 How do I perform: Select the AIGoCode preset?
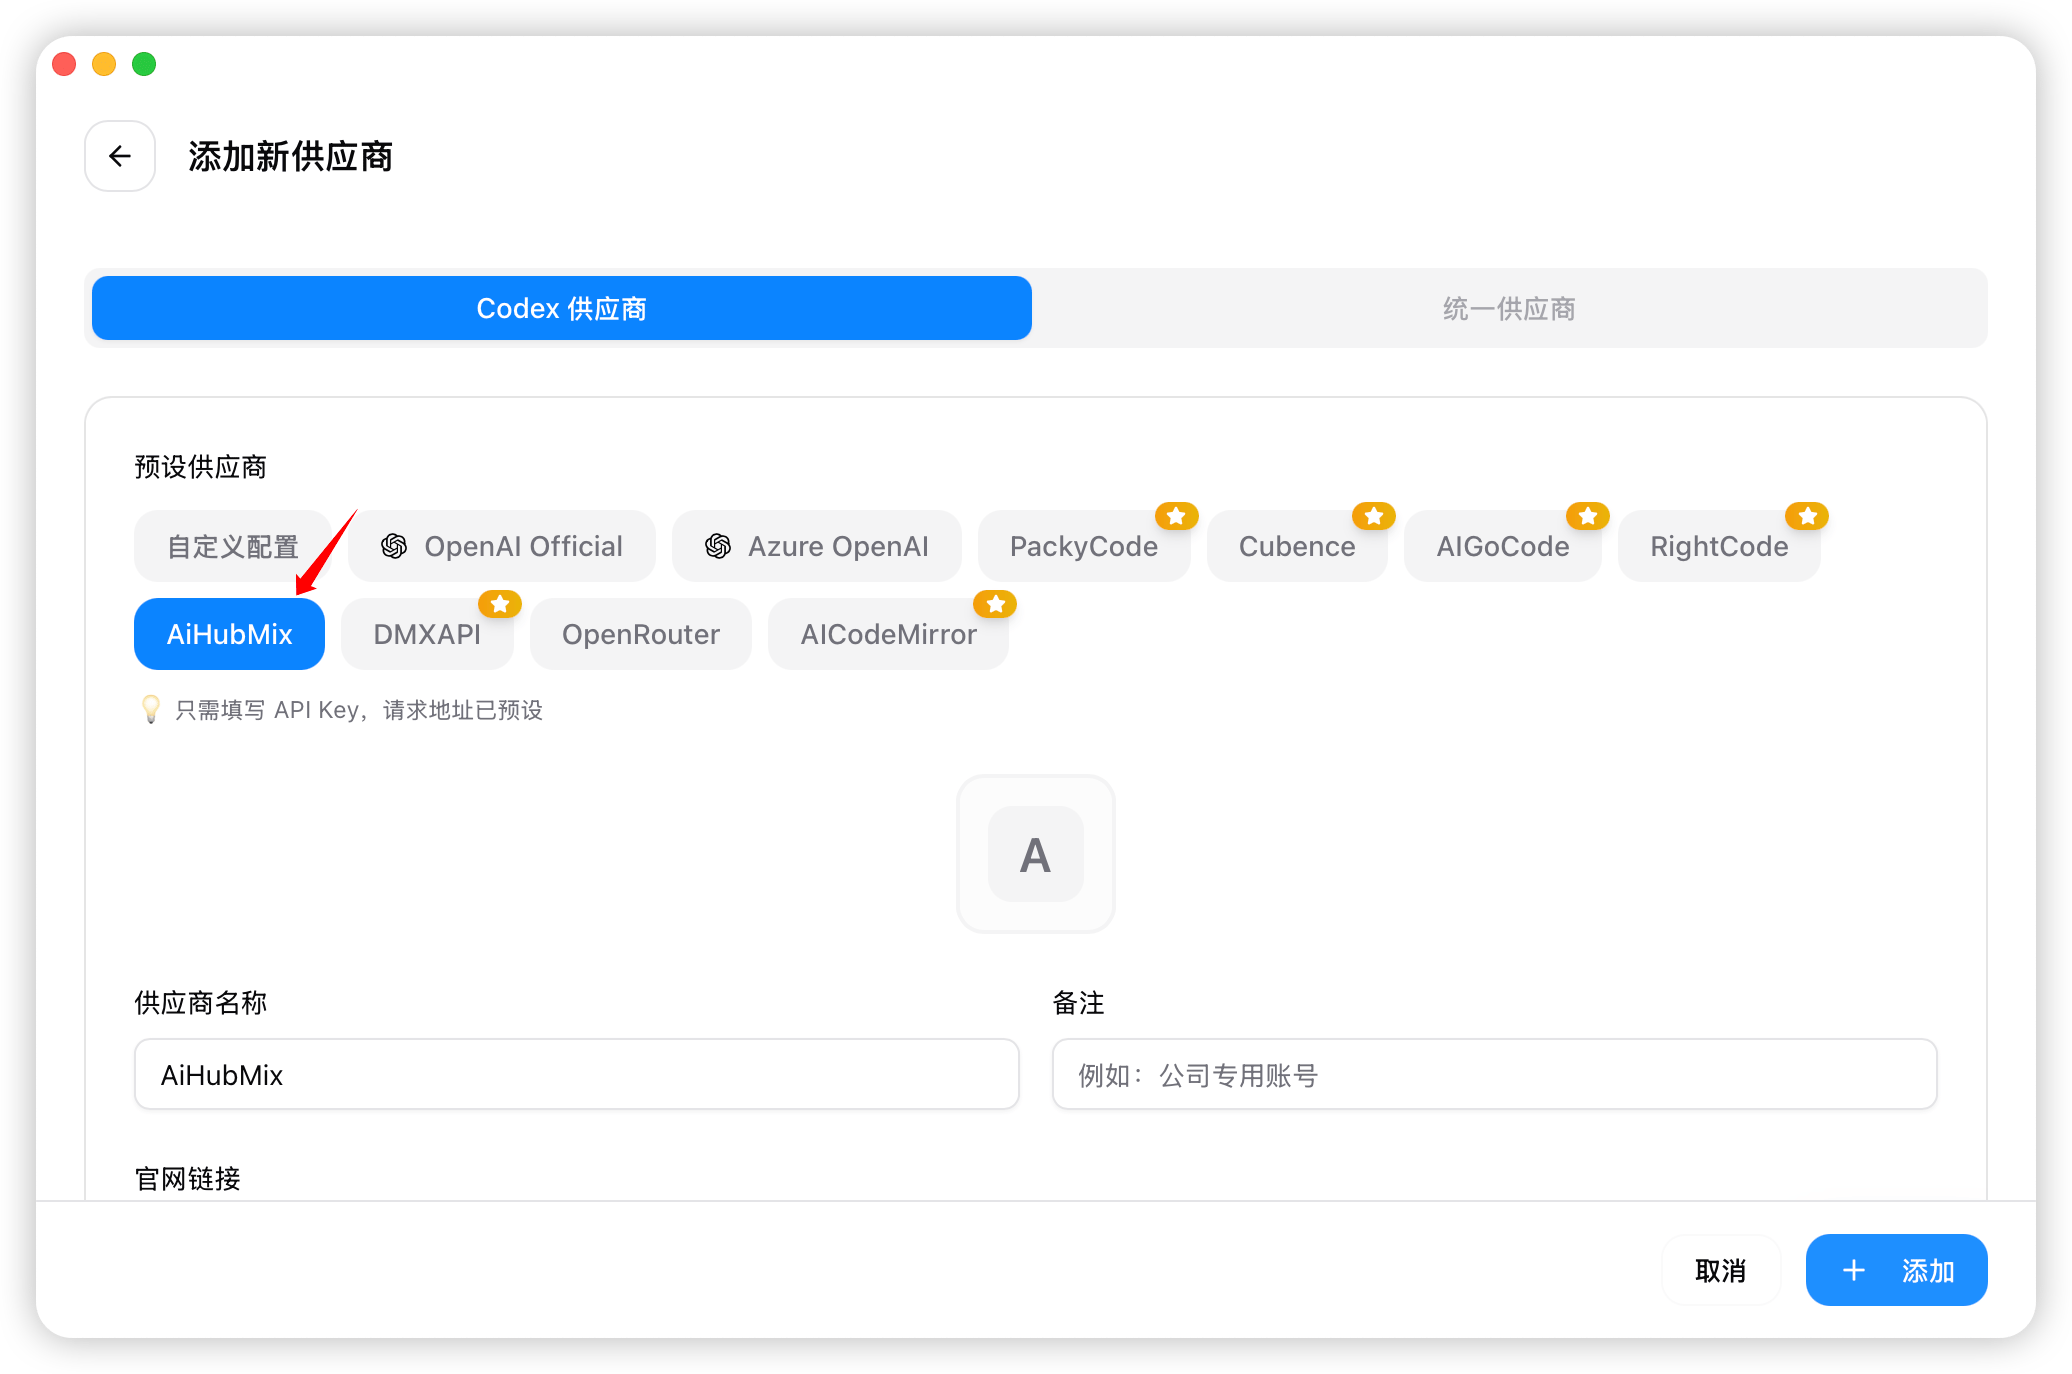pos(1503,546)
